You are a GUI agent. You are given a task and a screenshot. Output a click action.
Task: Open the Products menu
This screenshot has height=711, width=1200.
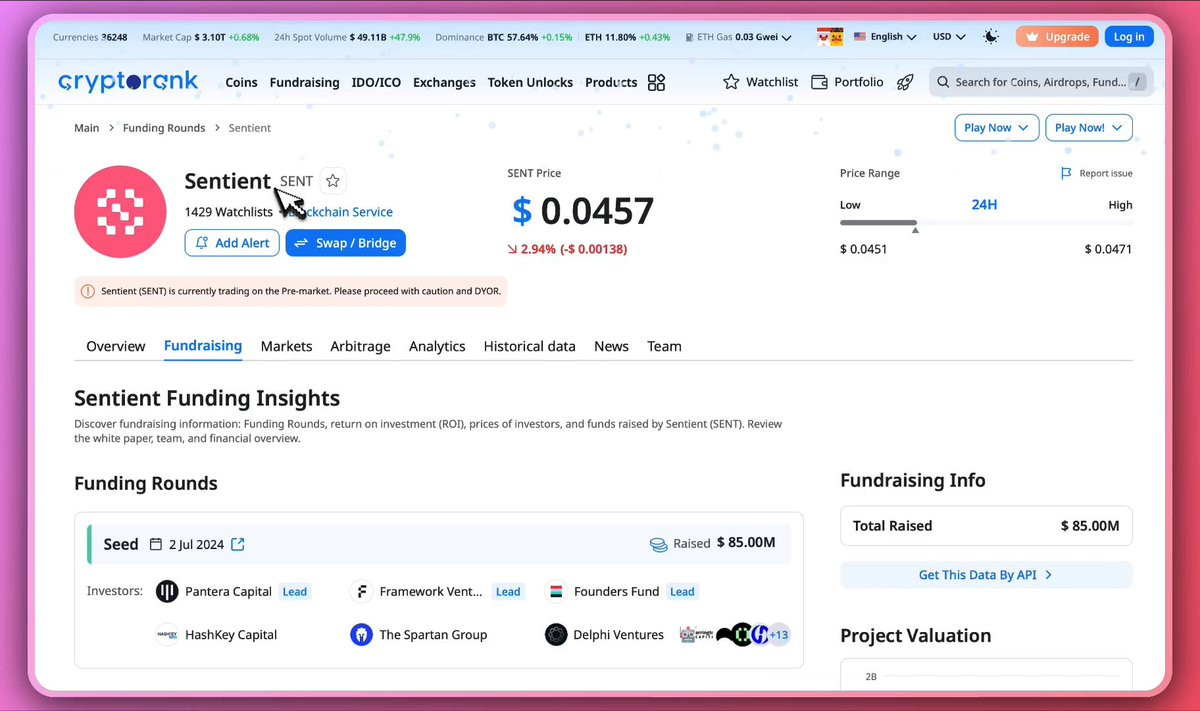click(x=611, y=82)
